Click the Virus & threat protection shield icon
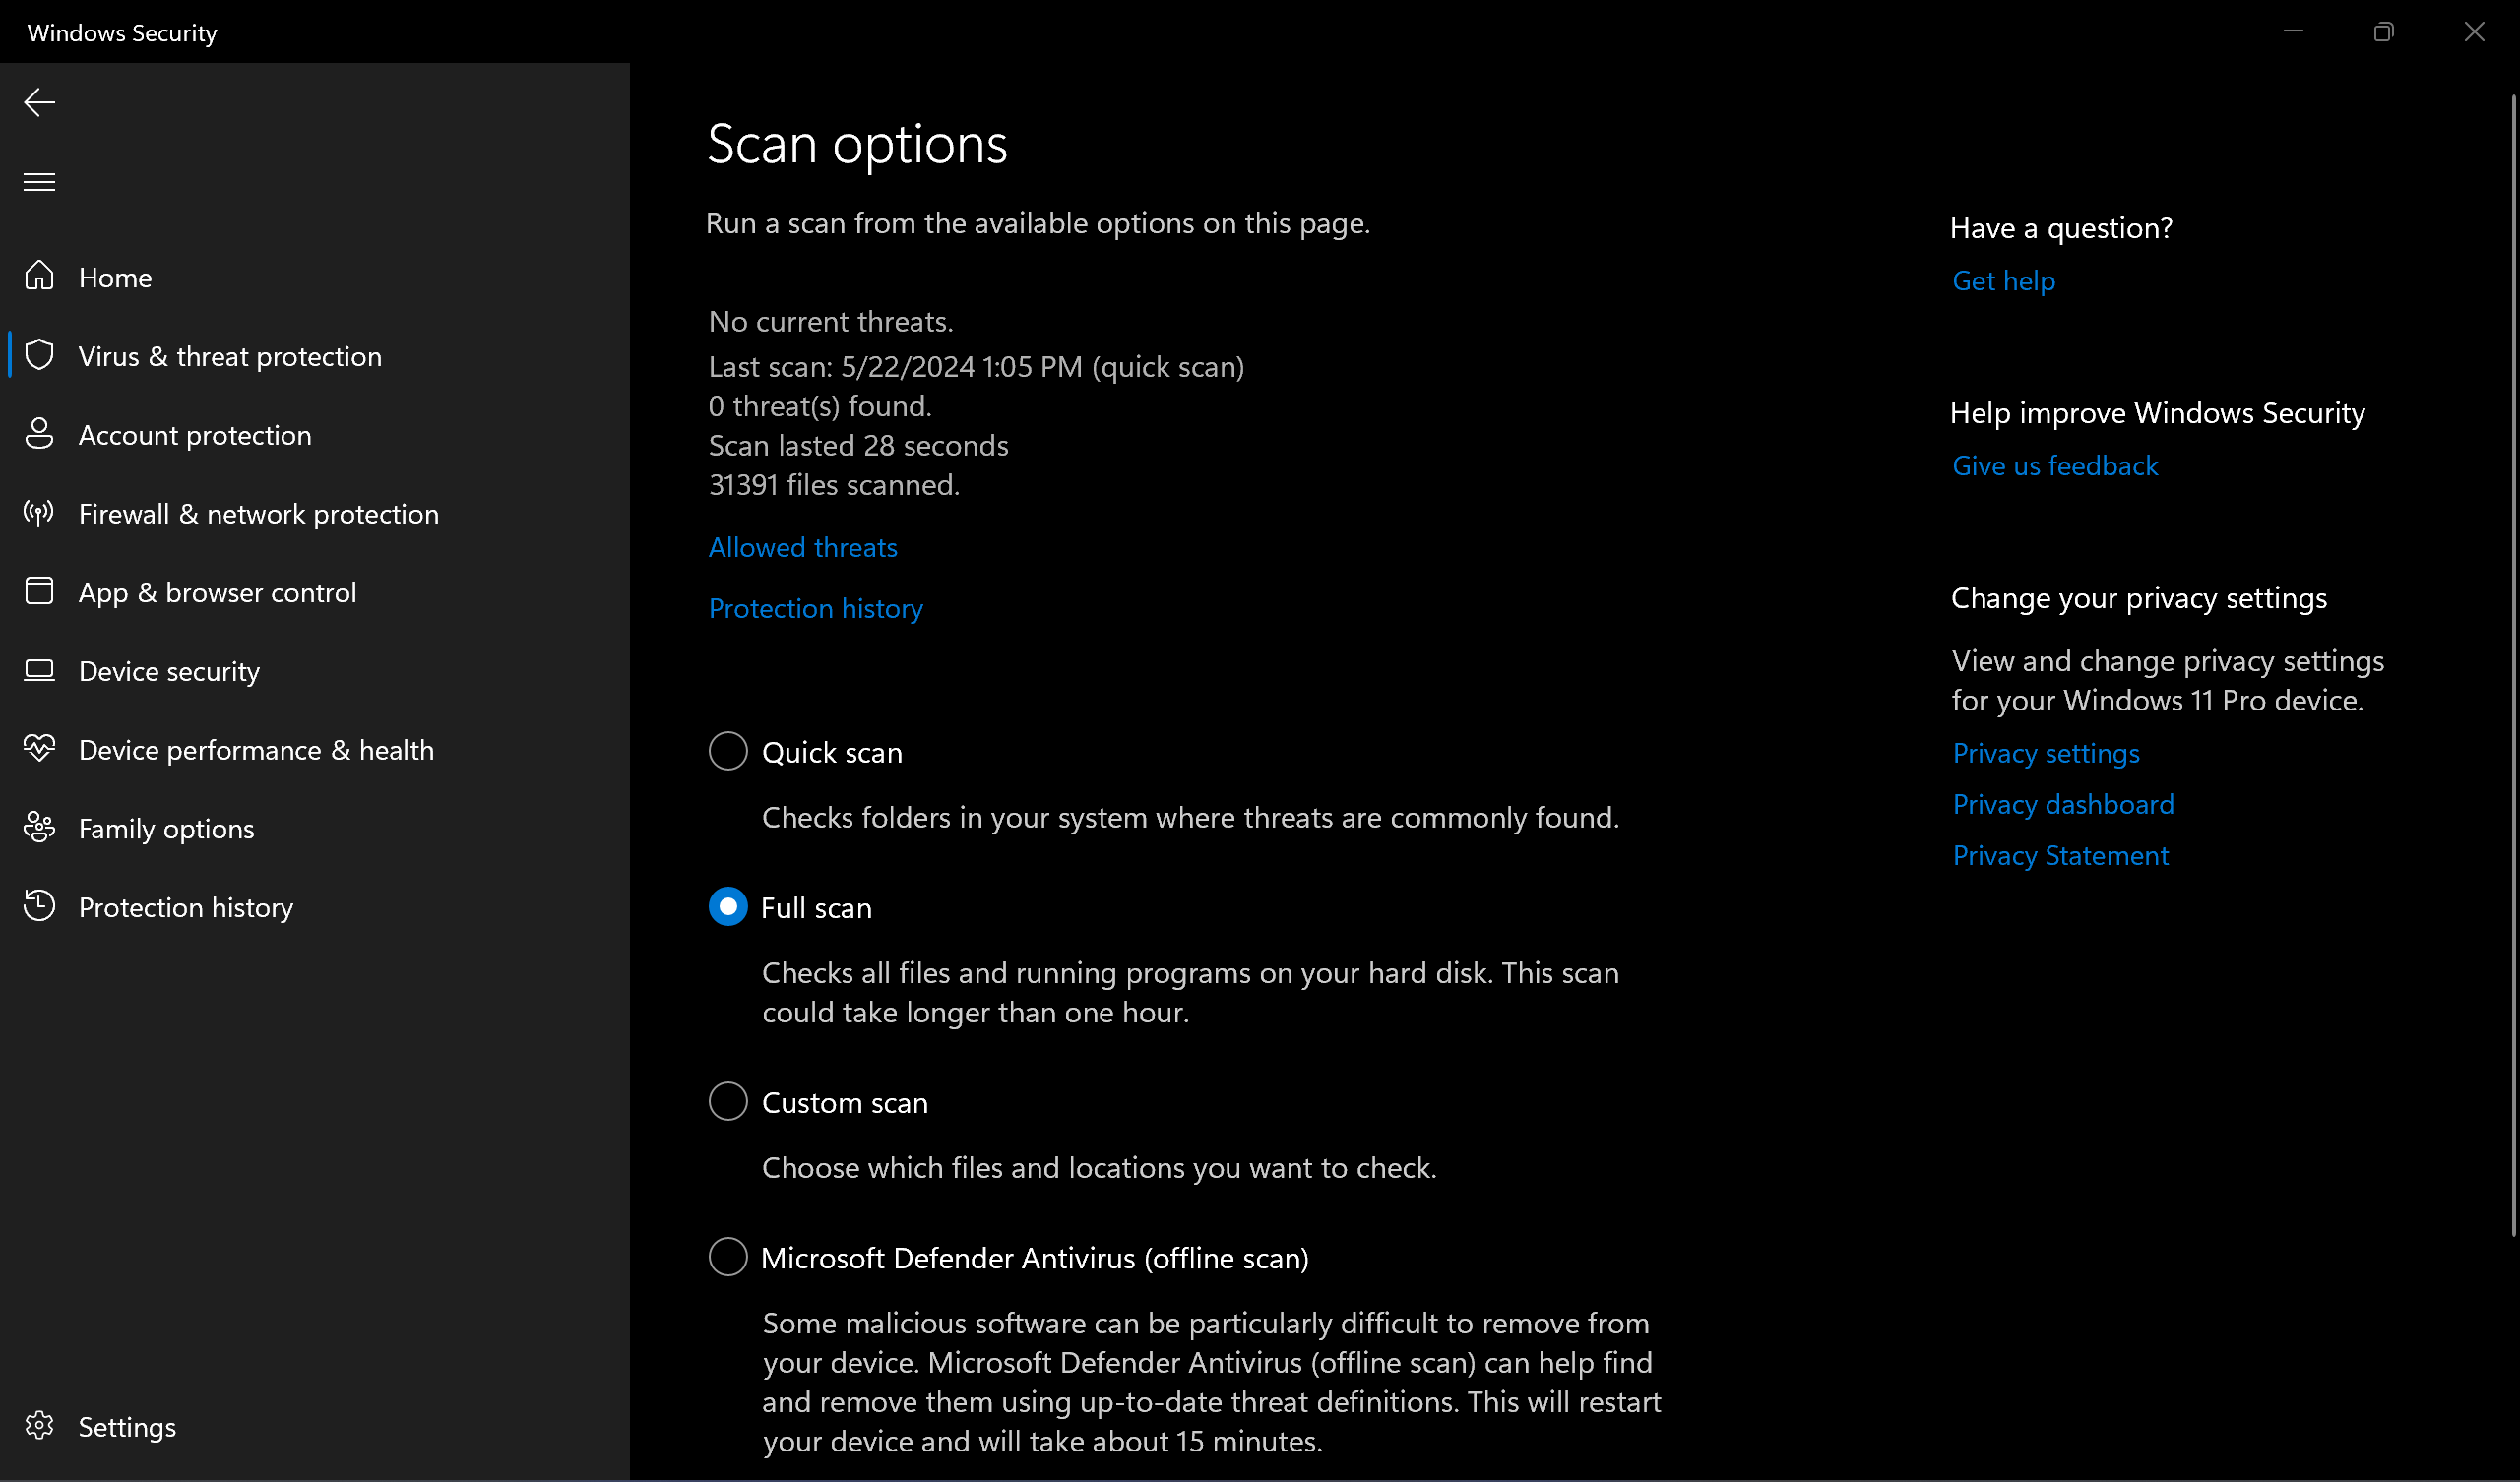The image size is (2520, 1482). coord(40,355)
